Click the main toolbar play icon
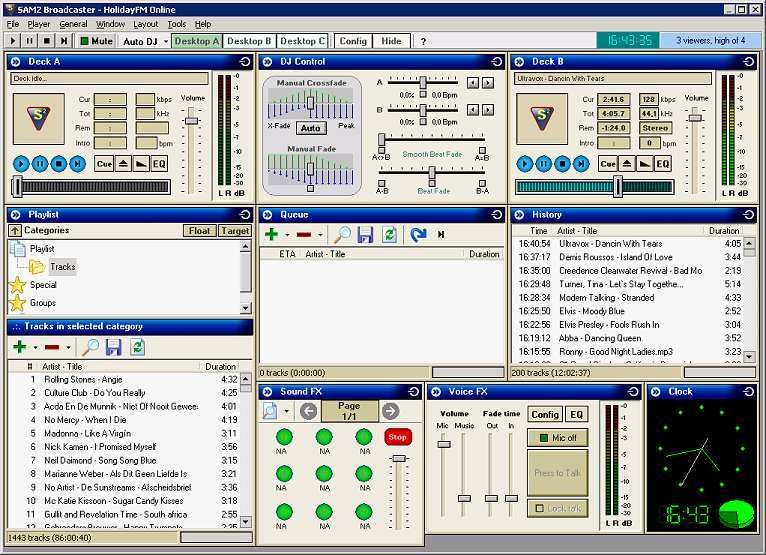The height and width of the screenshot is (555, 766). (13, 41)
